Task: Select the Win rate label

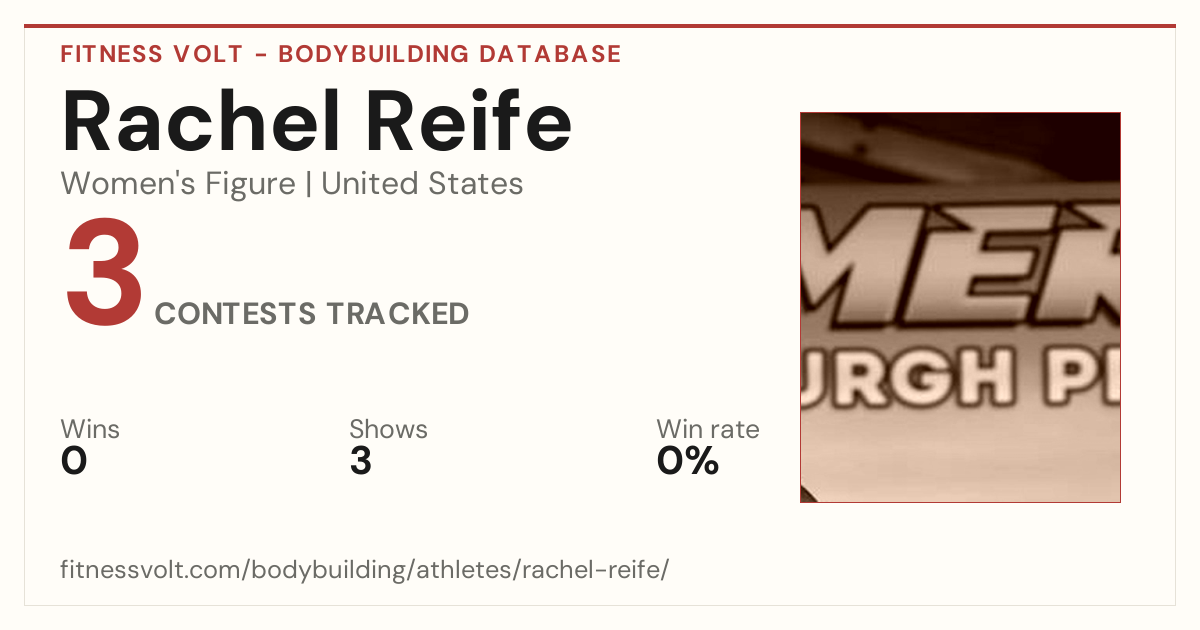Action: (708, 430)
